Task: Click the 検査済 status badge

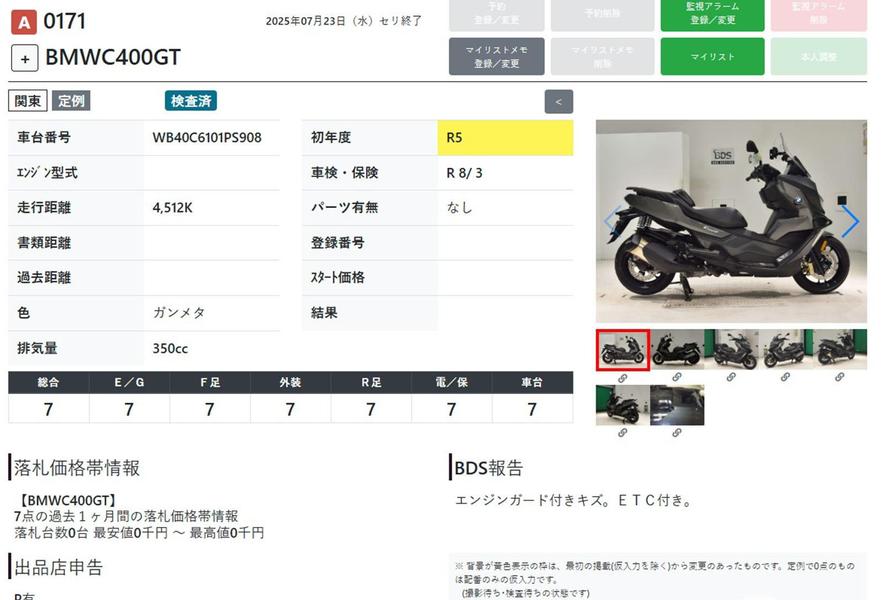Action: pyautogui.click(x=190, y=101)
